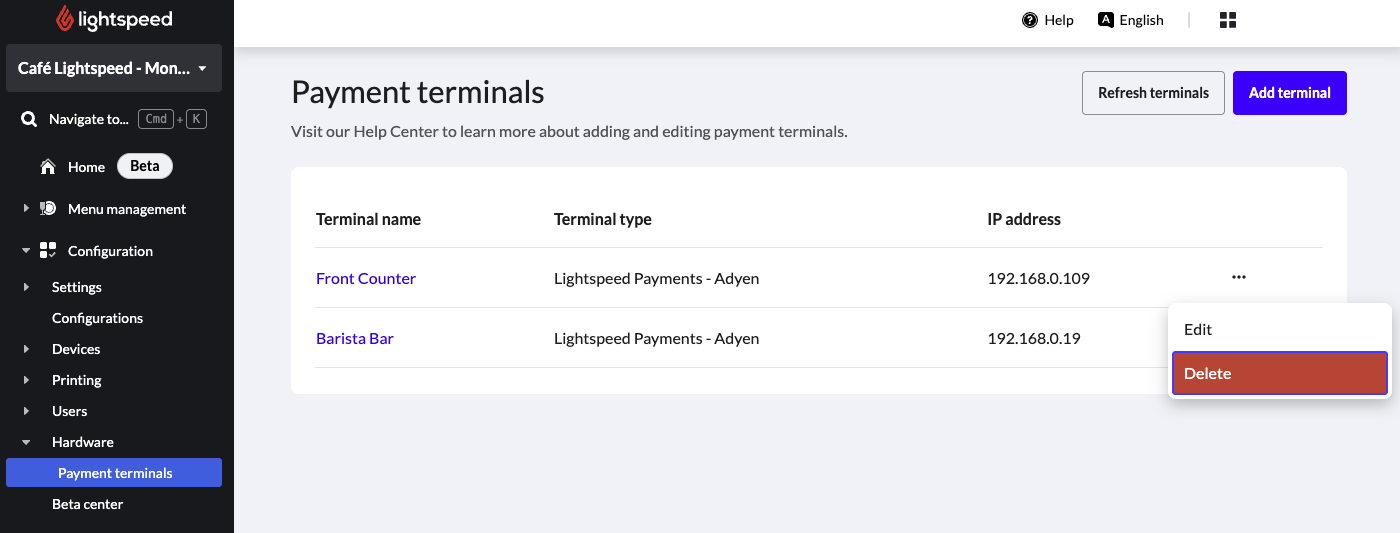The image size is (1400, 533).
Task: Click the Help question mark icon
Action: (1030, 20)
